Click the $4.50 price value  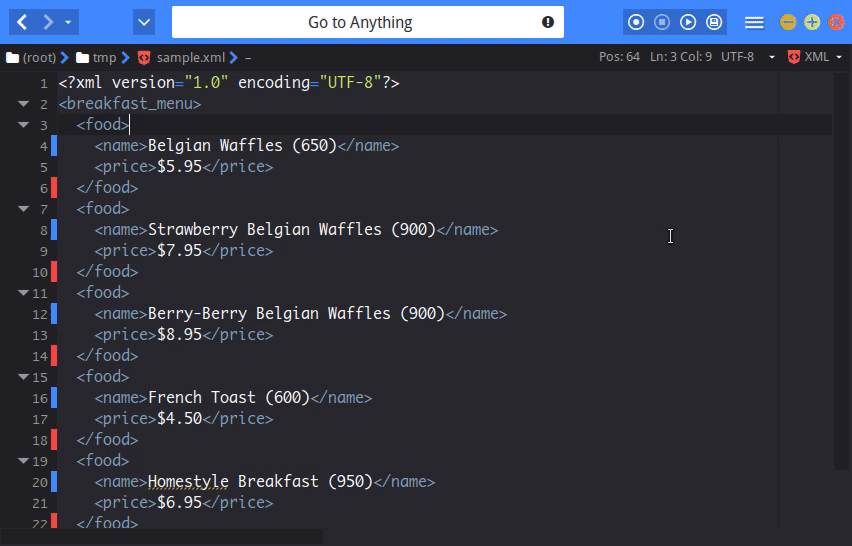click(179, 418)
